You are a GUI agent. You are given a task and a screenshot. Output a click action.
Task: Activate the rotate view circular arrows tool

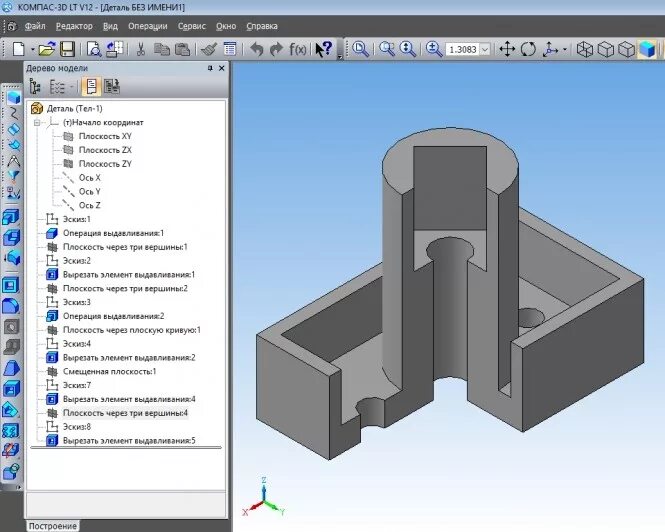pos(528,49)
